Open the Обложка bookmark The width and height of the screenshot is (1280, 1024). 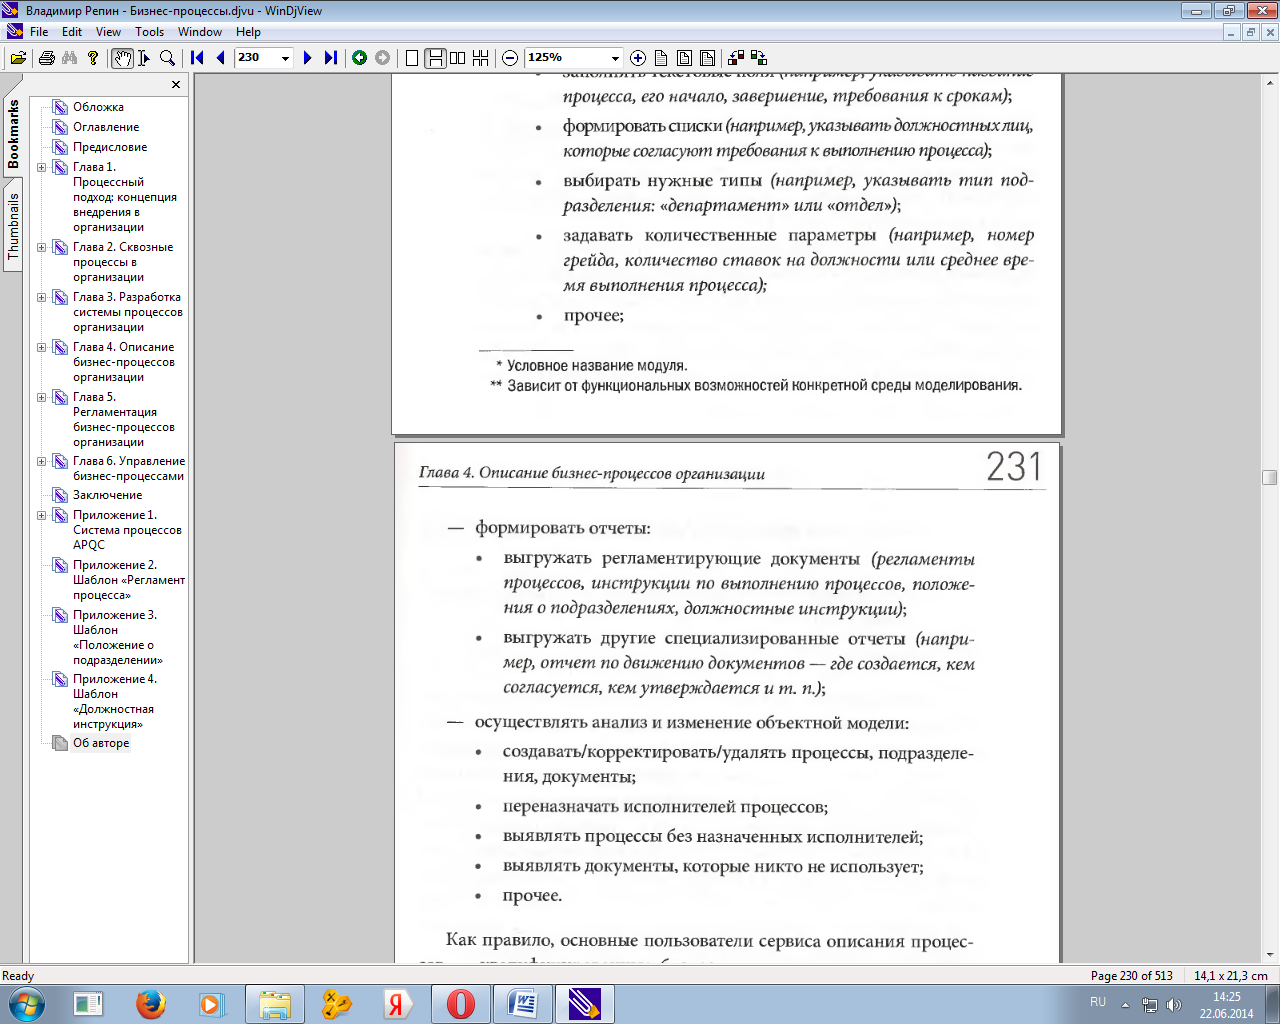[x=98, y=107]
